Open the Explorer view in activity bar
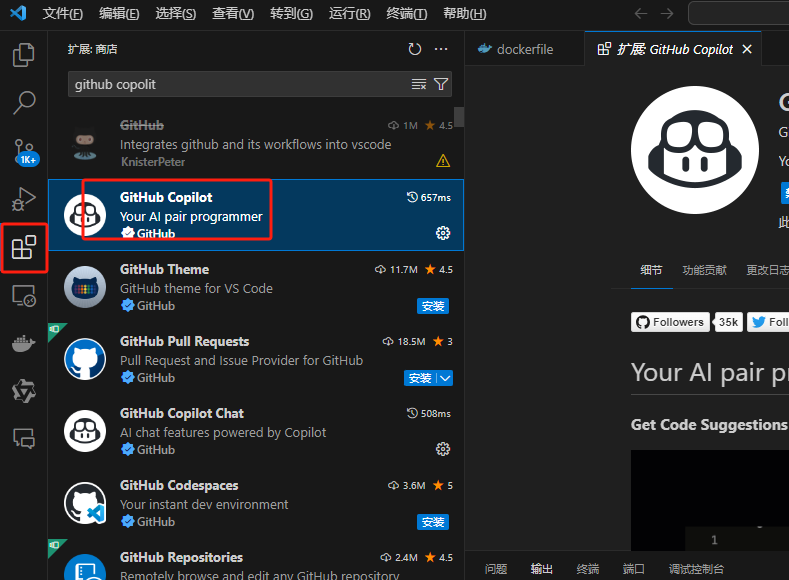Image resolution: width=789 pixels, height=580 pixels. pyautogui.click(x=24, y=55)
